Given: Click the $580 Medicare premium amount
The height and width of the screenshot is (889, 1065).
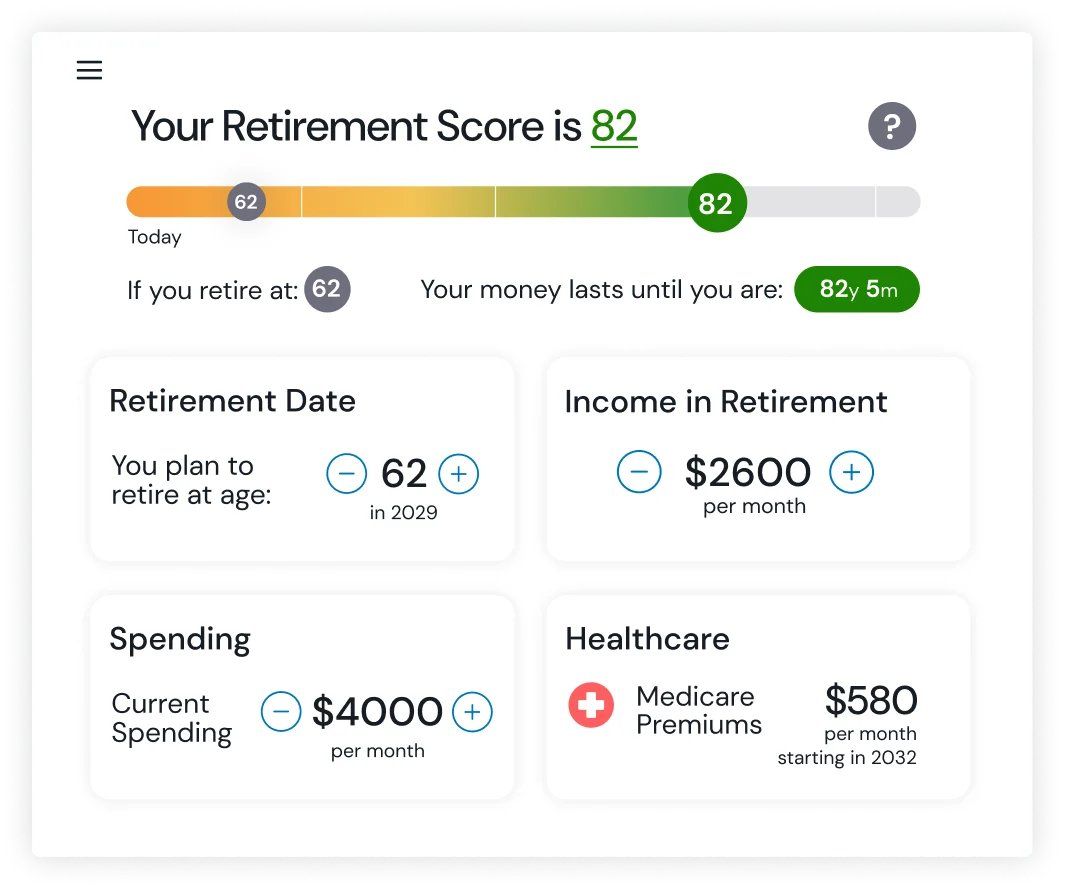Looking at the screenshot, I should click(871, 701).
